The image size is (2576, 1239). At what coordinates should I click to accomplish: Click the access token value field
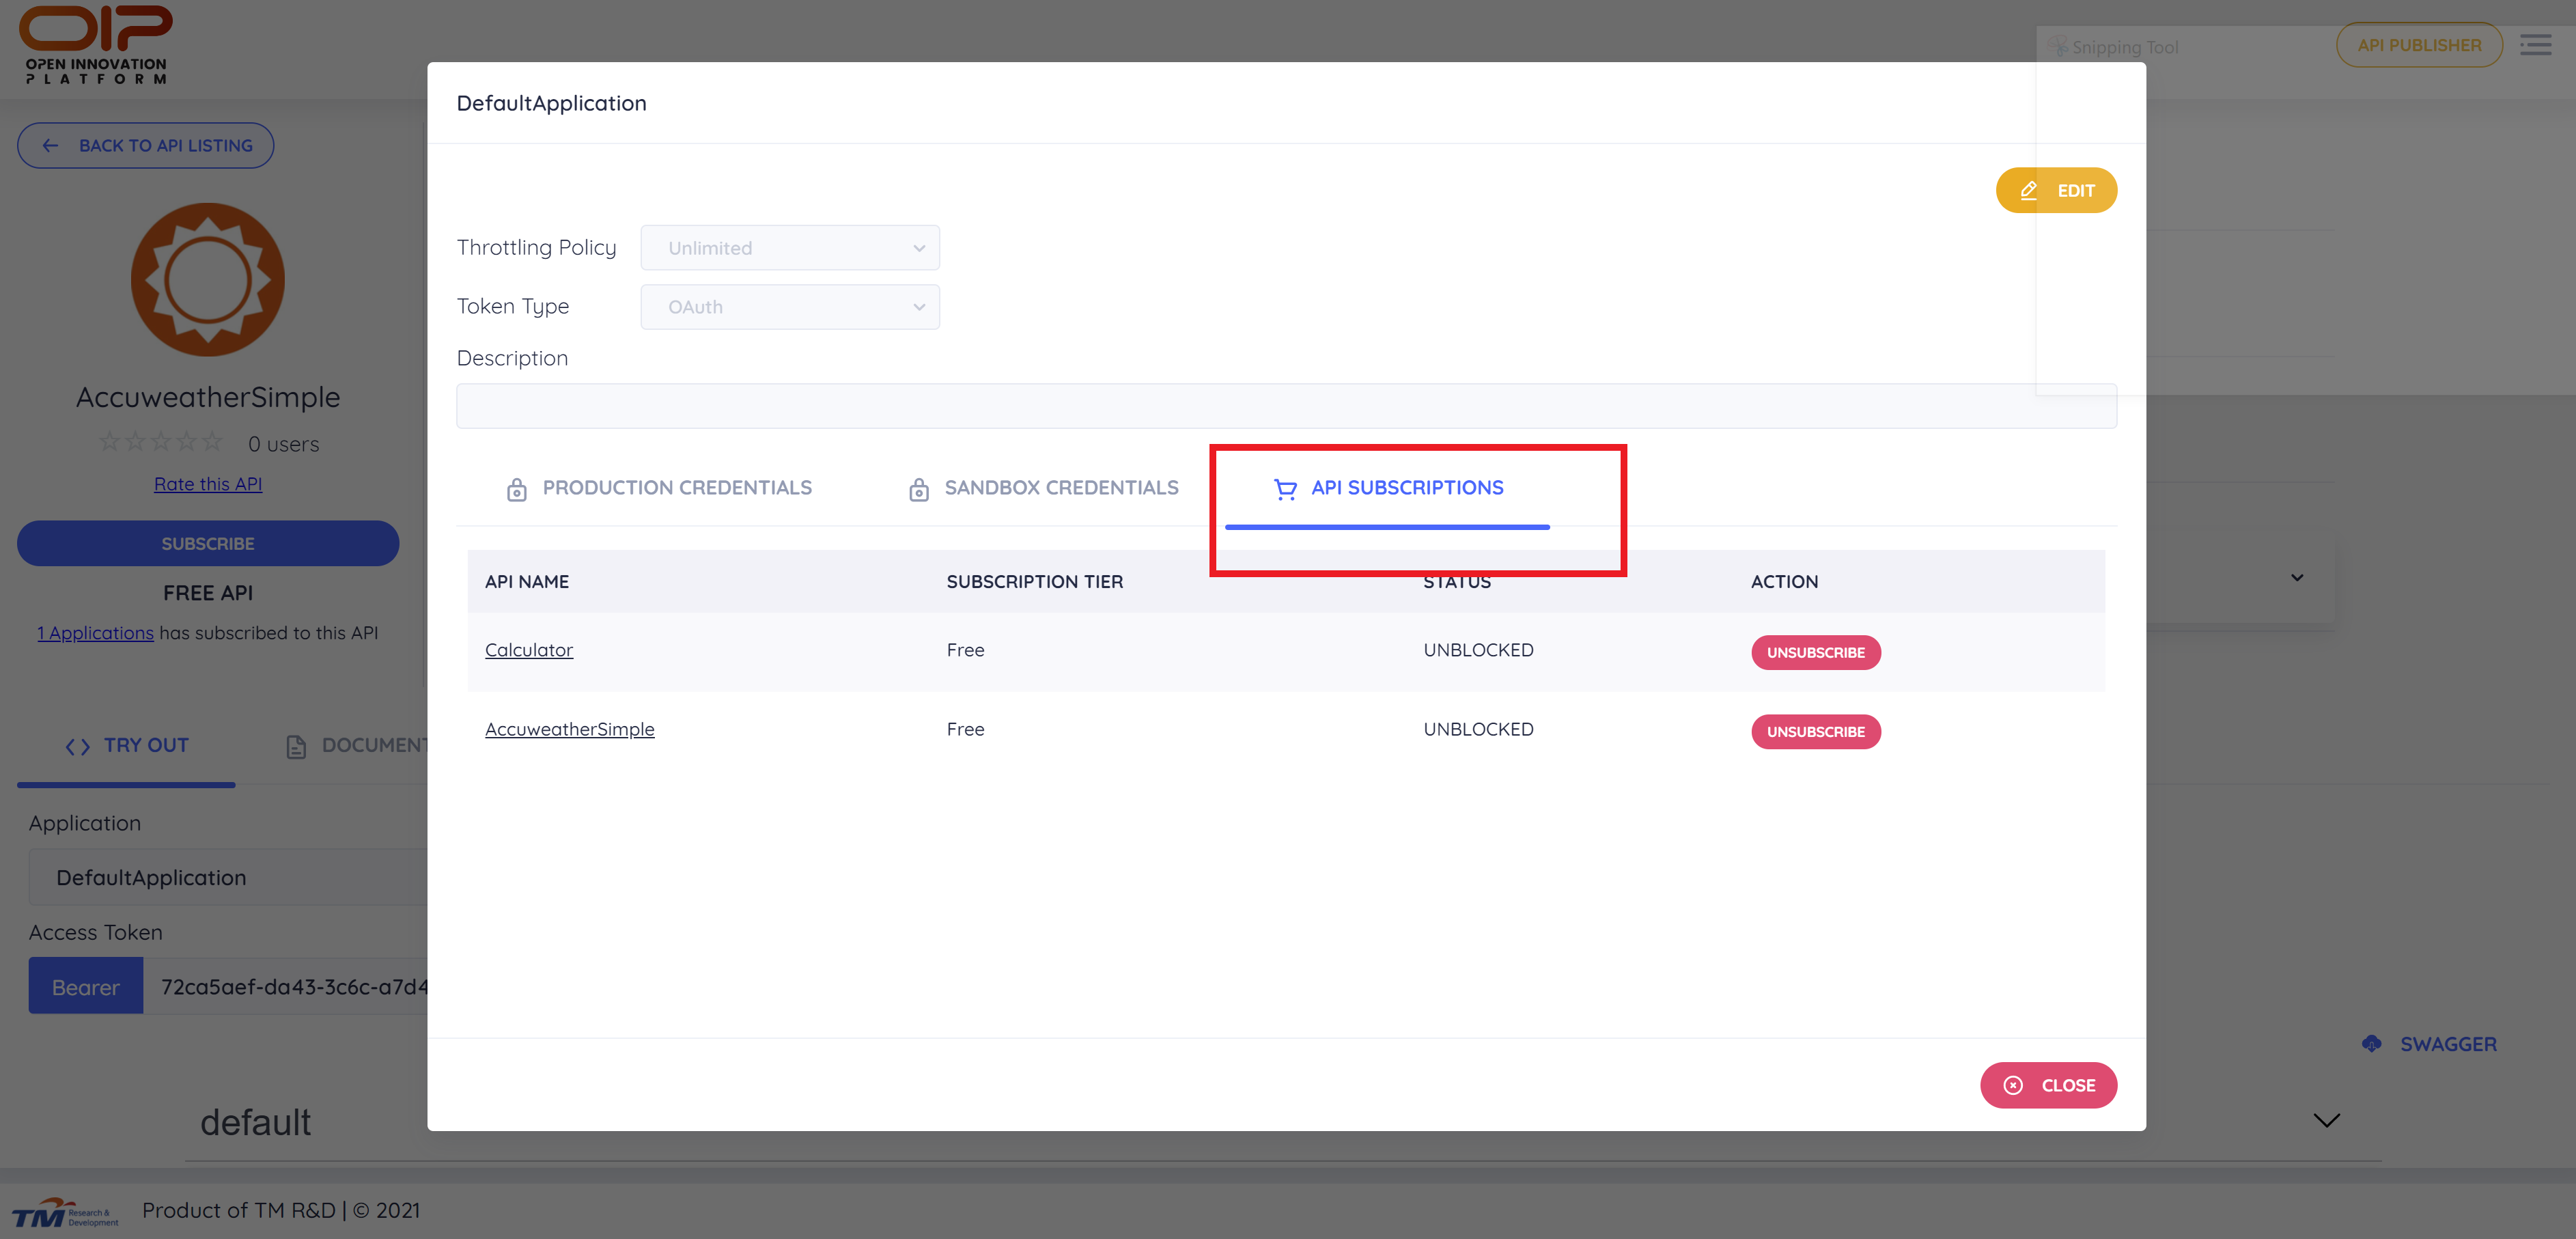[x=285, y=986]
